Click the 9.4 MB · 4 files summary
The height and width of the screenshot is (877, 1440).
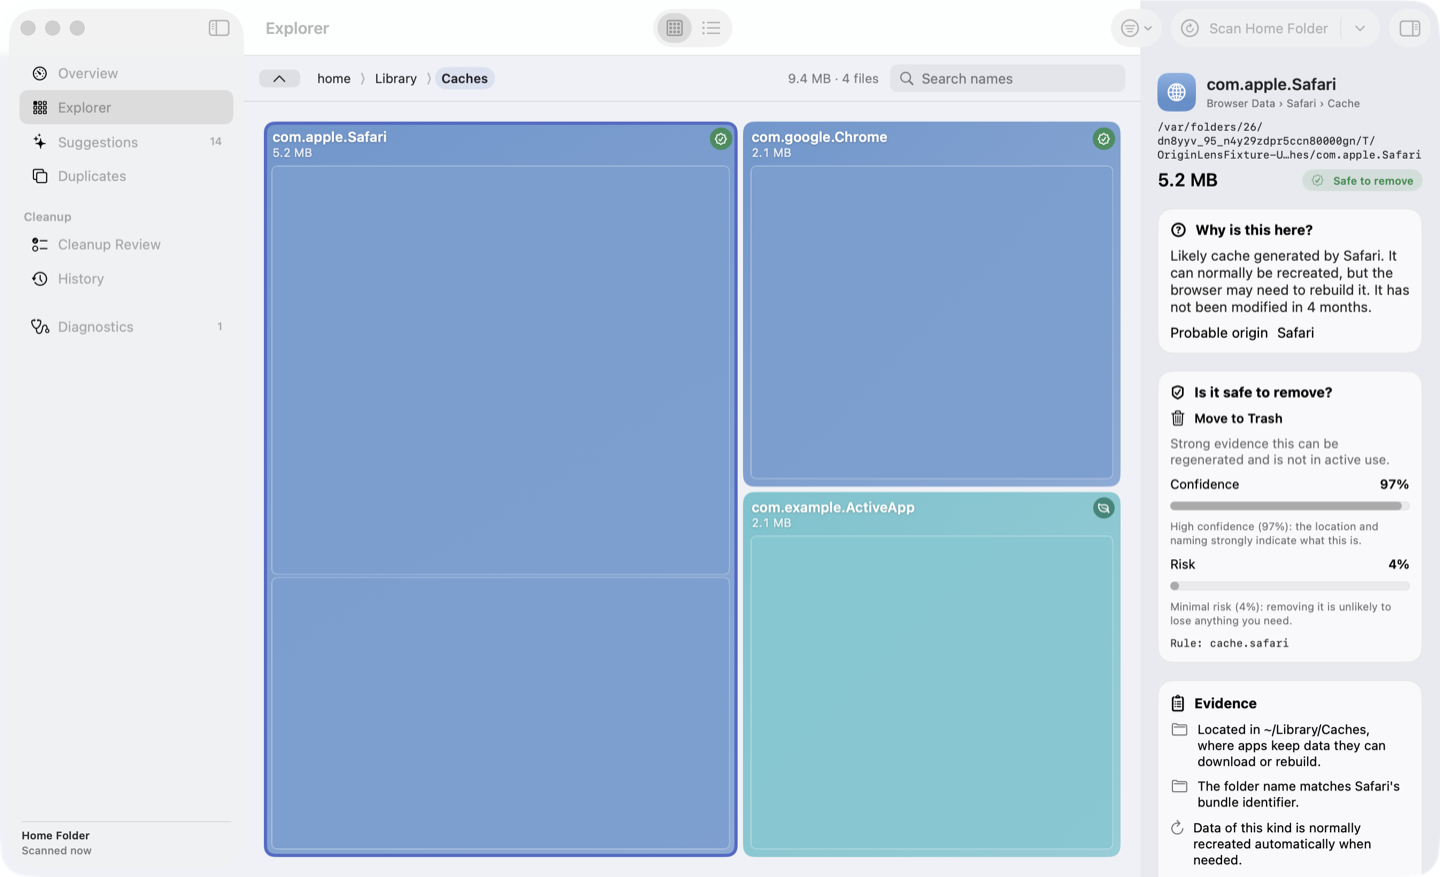pyautogui.click(x=833, y=79)
